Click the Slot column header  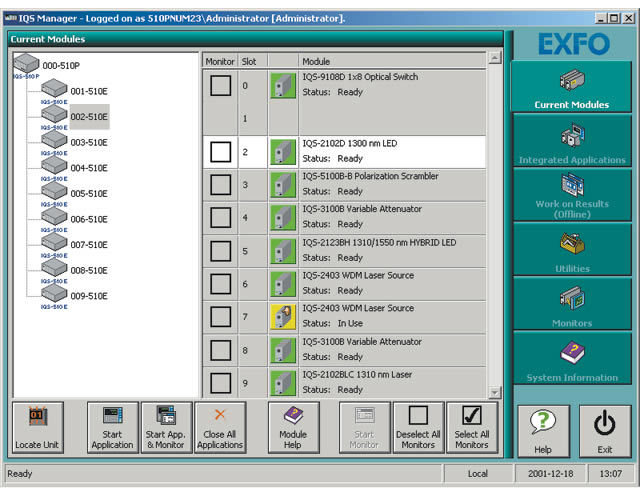coord(253,61)
